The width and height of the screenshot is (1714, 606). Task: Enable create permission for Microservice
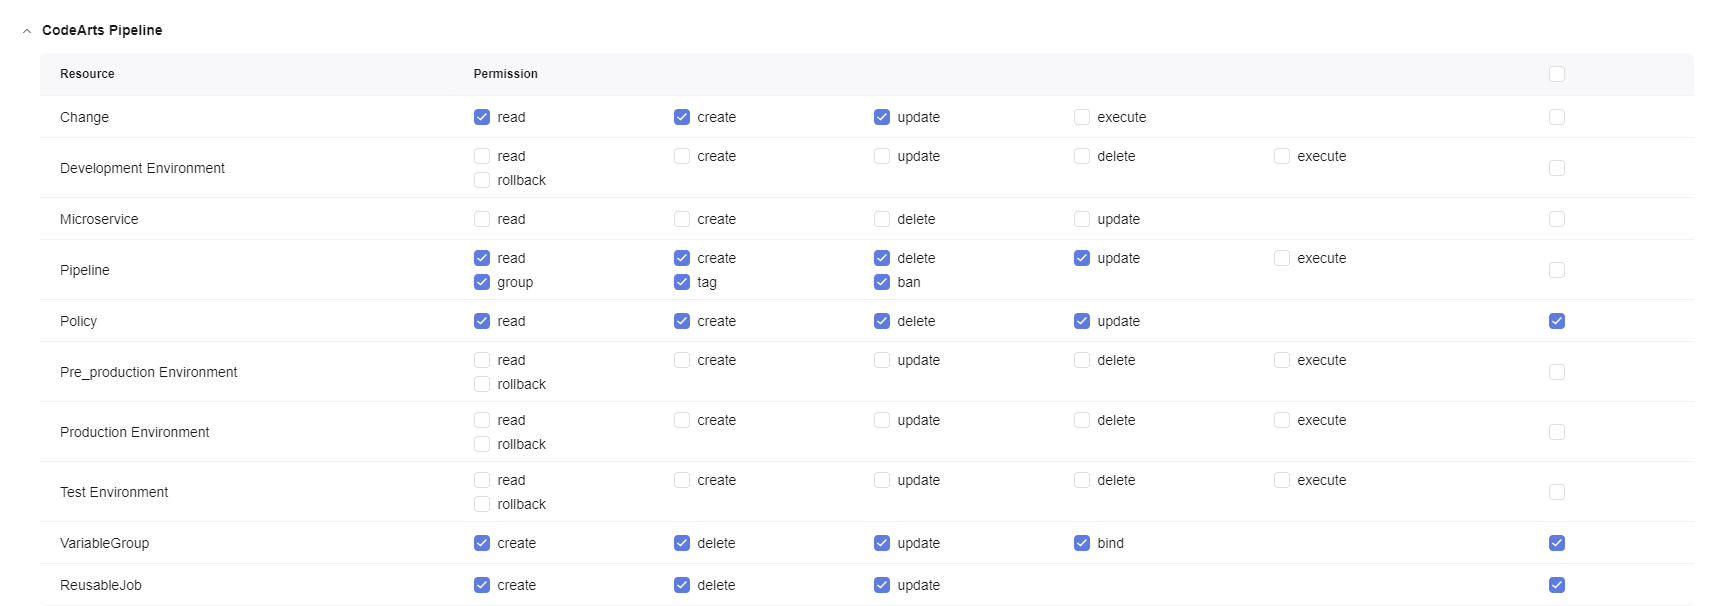click(x=682, y=219)
